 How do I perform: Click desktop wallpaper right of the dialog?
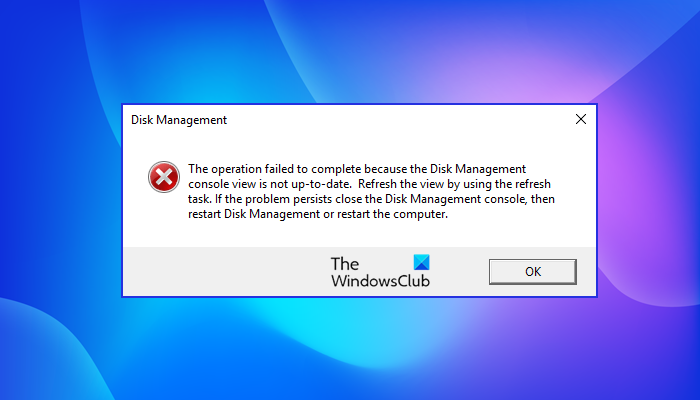click(650, 200)
